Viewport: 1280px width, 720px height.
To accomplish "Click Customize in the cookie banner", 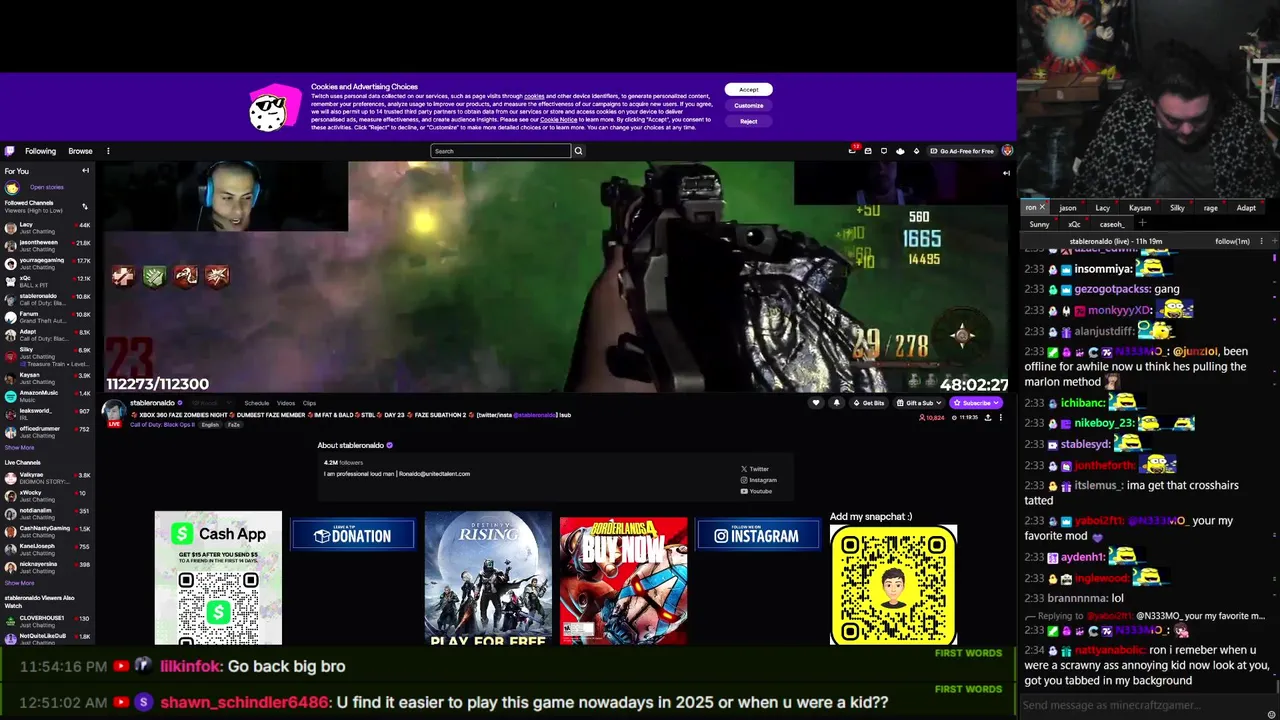I will (x=749, y=105).
